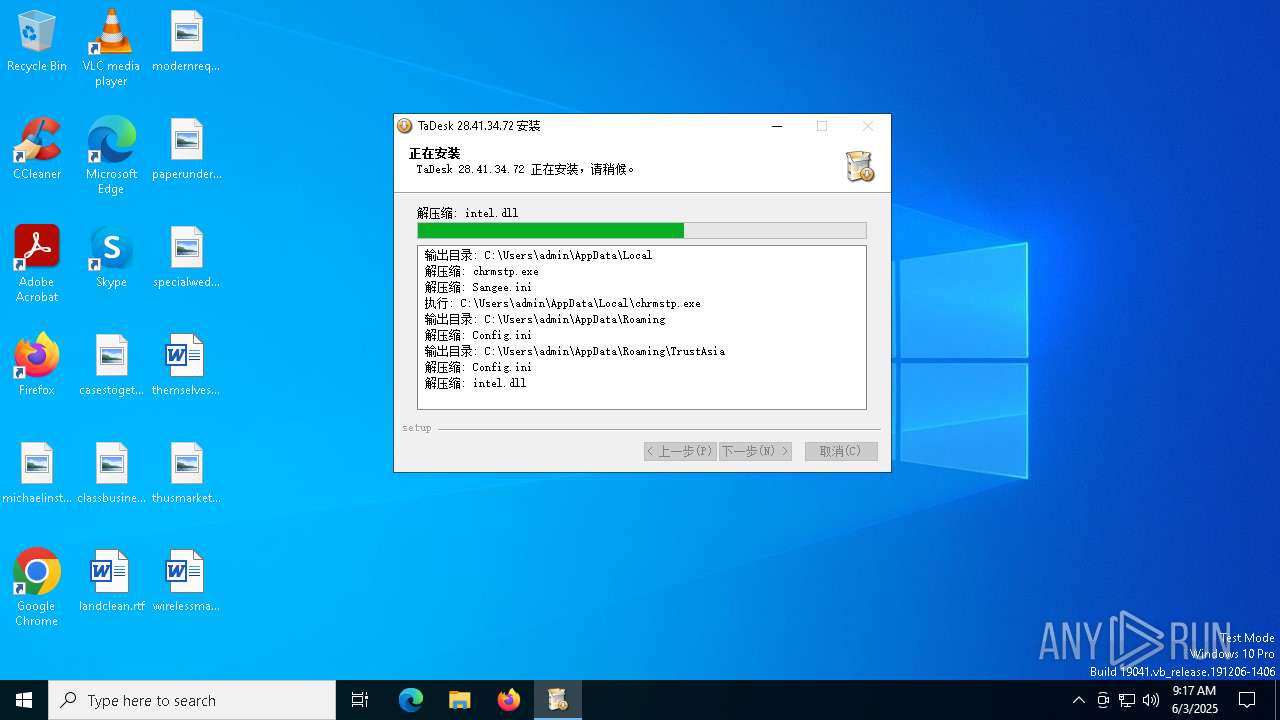
Task: Open the Adobe Acrobat desktop shortcut
Action: [x=37, y=264]
